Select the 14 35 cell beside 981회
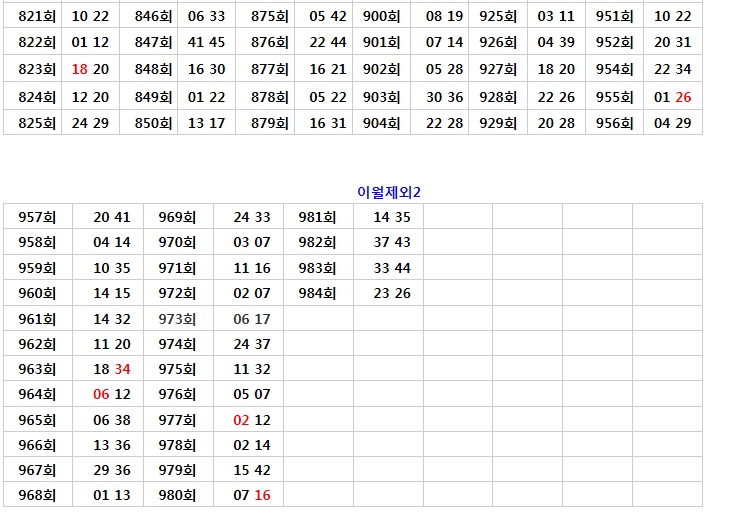This screenshot has height=524, width=731. [392, 217]
